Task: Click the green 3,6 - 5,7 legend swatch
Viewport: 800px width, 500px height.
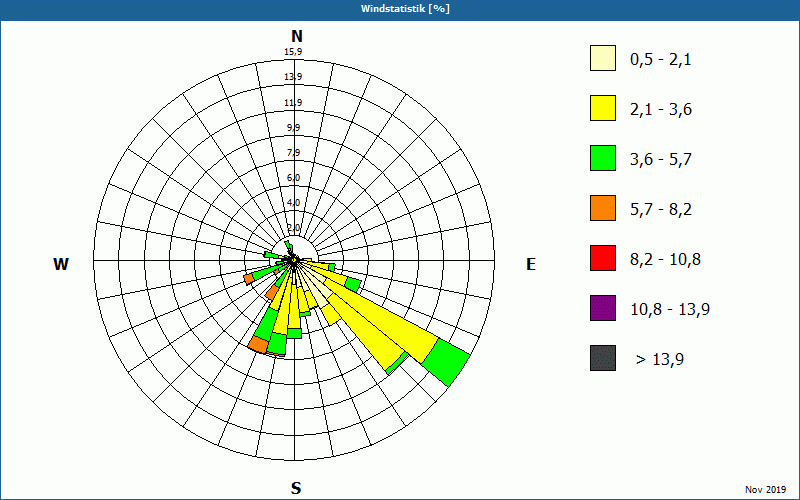Action: coord(603,158)
